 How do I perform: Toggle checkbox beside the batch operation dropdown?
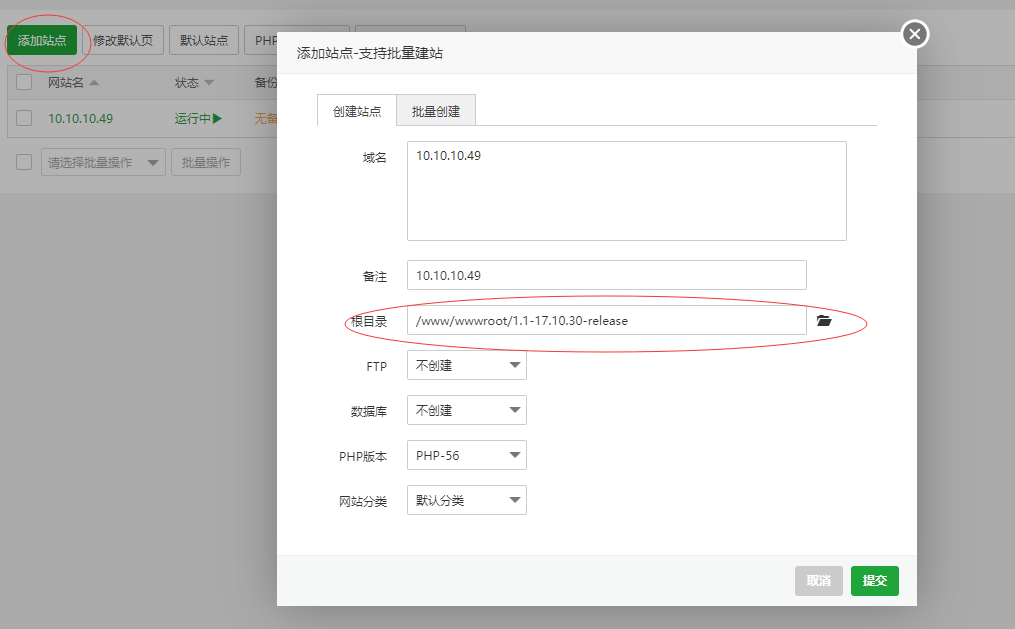coord(22,161)
